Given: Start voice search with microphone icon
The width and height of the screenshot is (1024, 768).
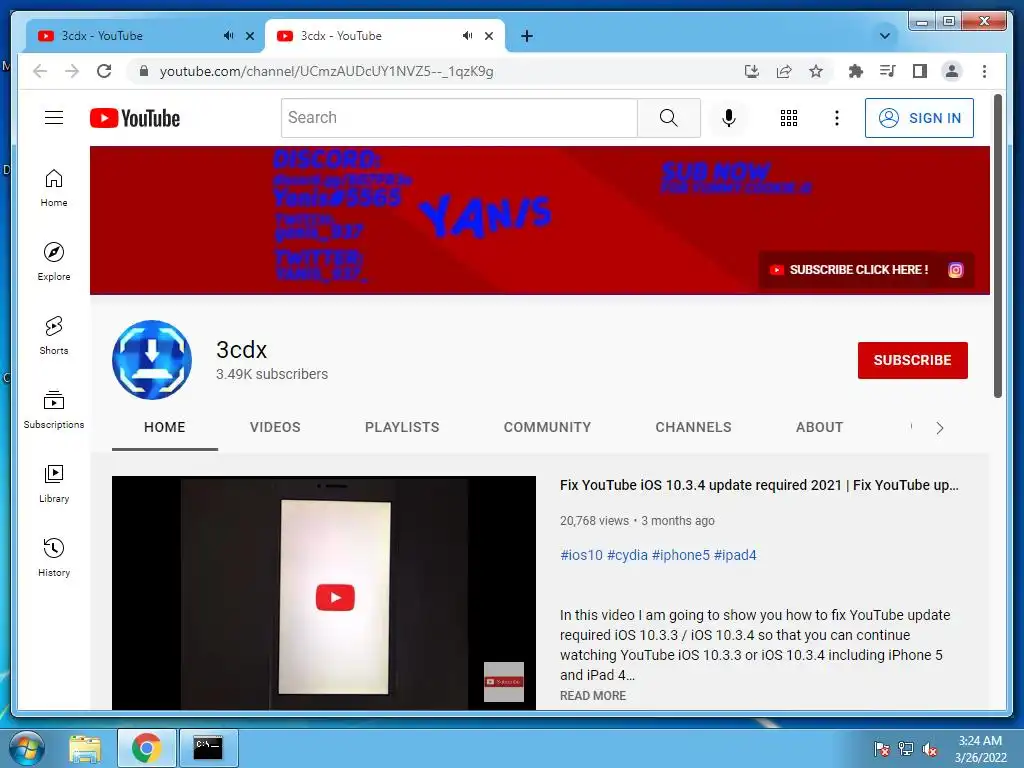Looking at the screenshot, I should point(729,118).
